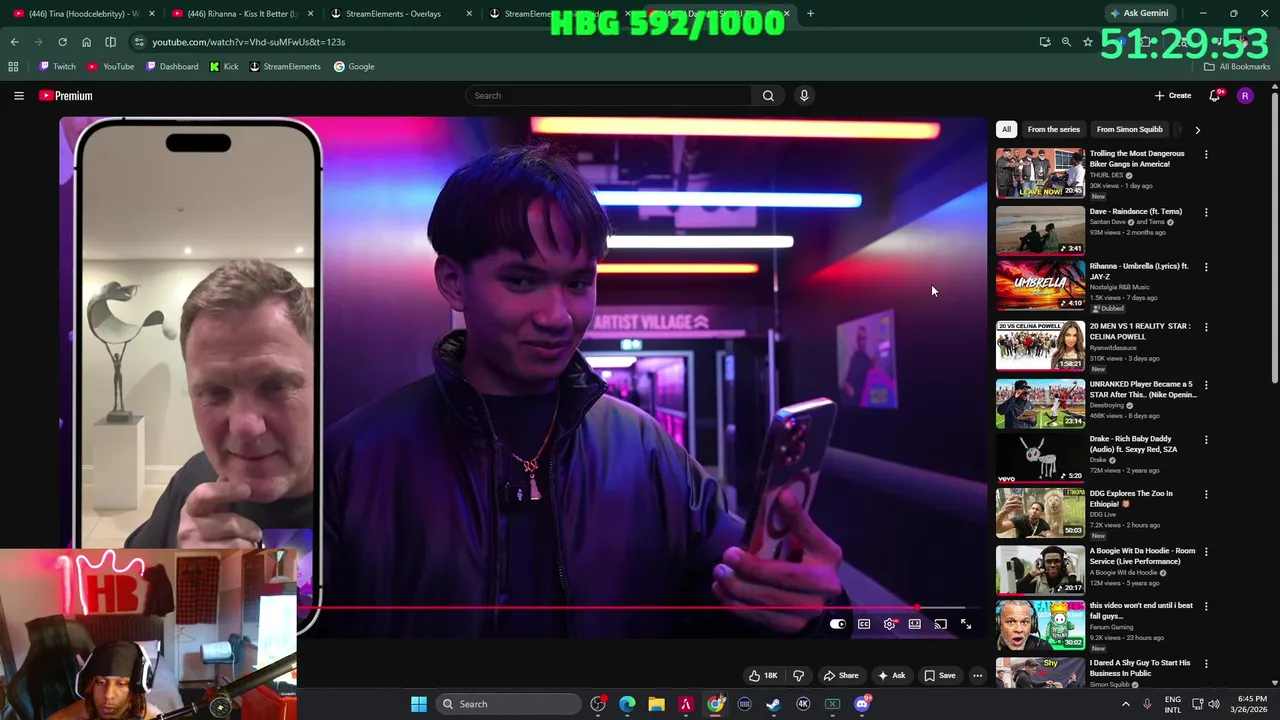Open options for Trolling Biker Gangs video
This screenshot has width=1280, height=720.
1206,155
